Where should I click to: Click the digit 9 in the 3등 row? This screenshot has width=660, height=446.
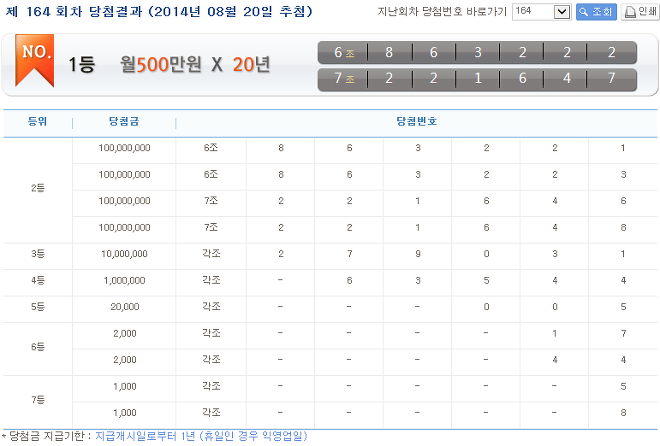418,254
